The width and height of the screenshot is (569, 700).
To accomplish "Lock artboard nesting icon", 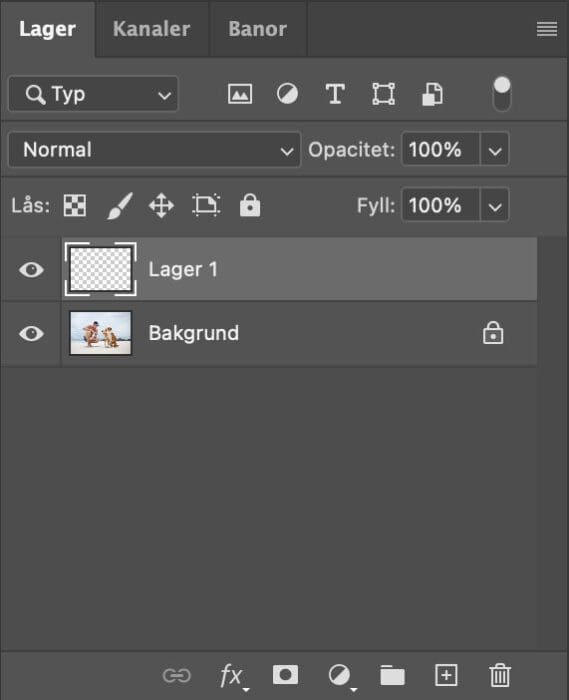I will 206,205.
